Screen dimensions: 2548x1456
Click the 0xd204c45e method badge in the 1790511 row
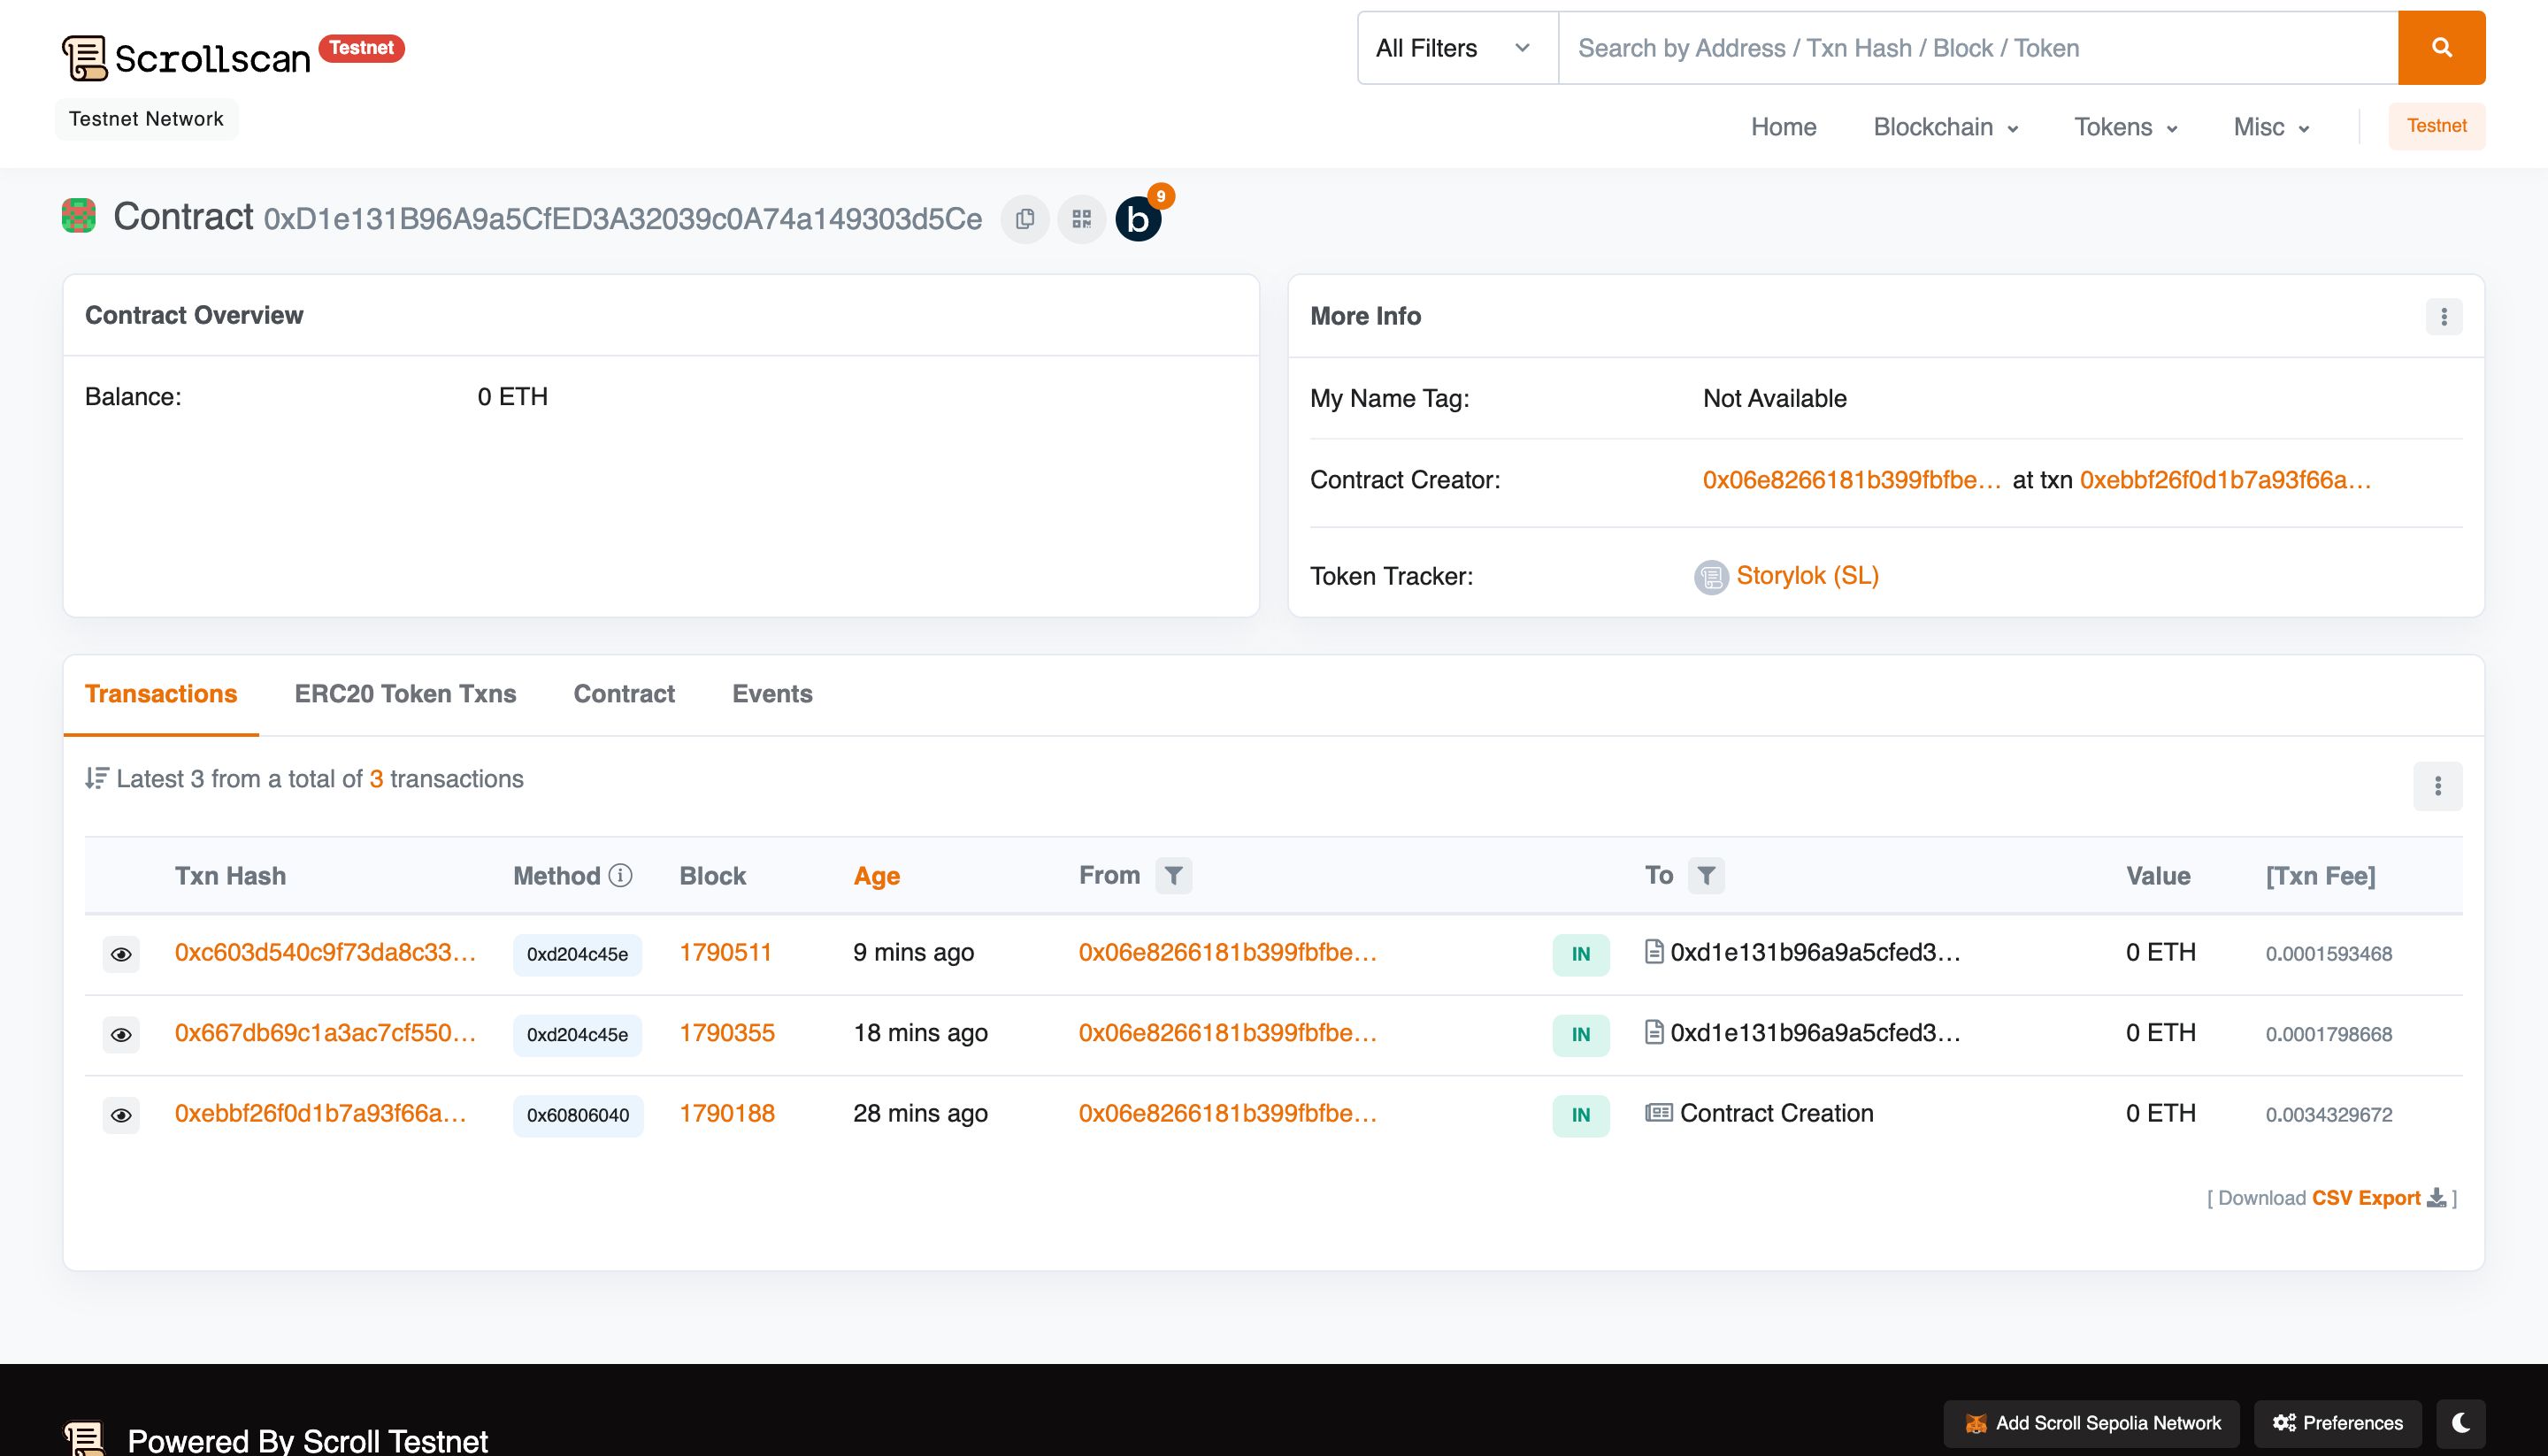click(x=577, y=954)
